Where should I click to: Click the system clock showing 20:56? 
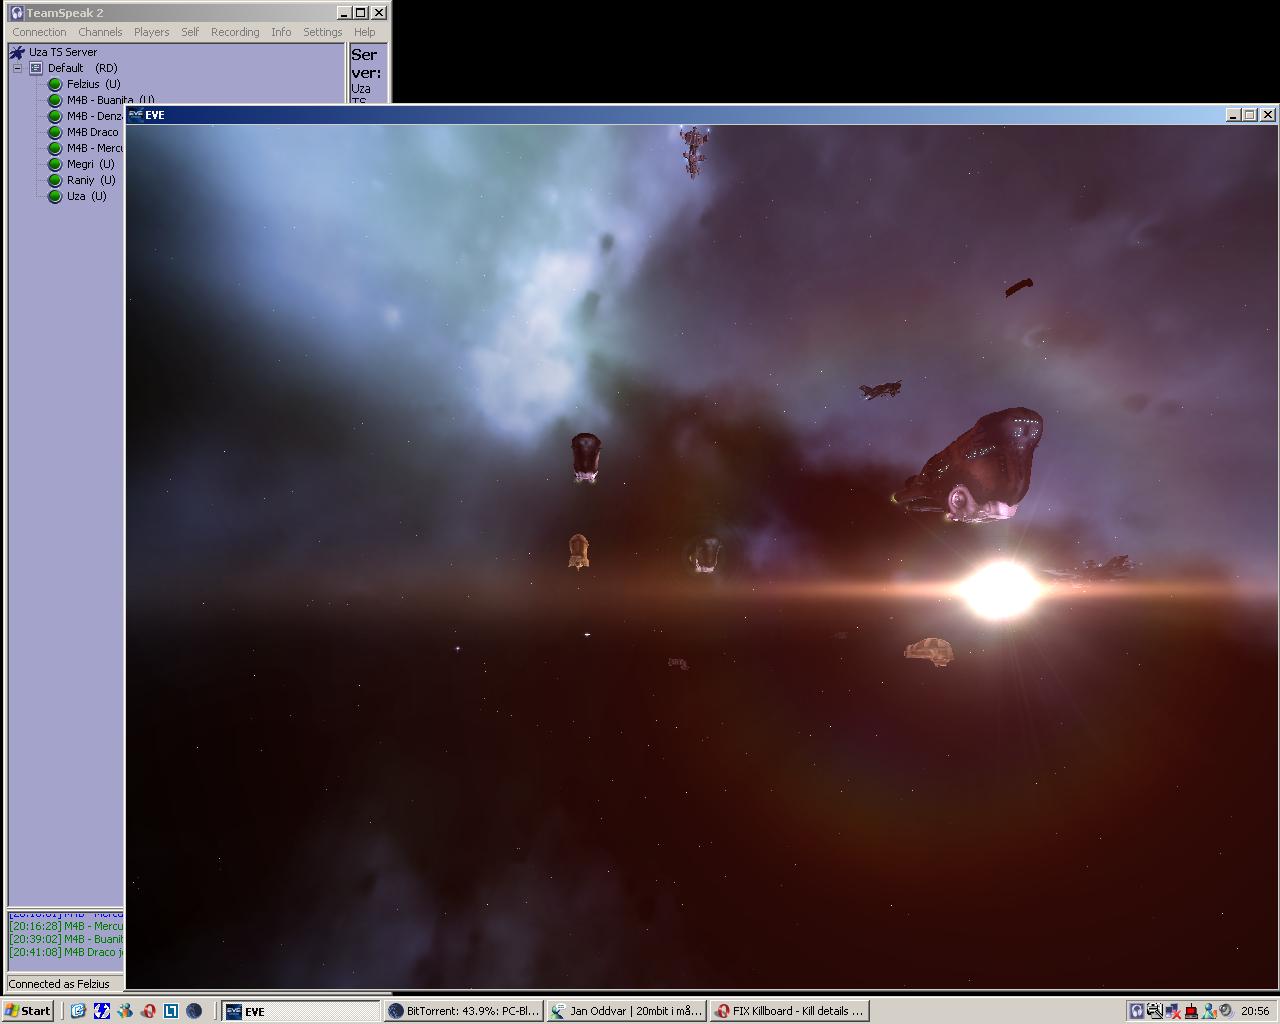pyautogui.click(x=1255, y=1011)
